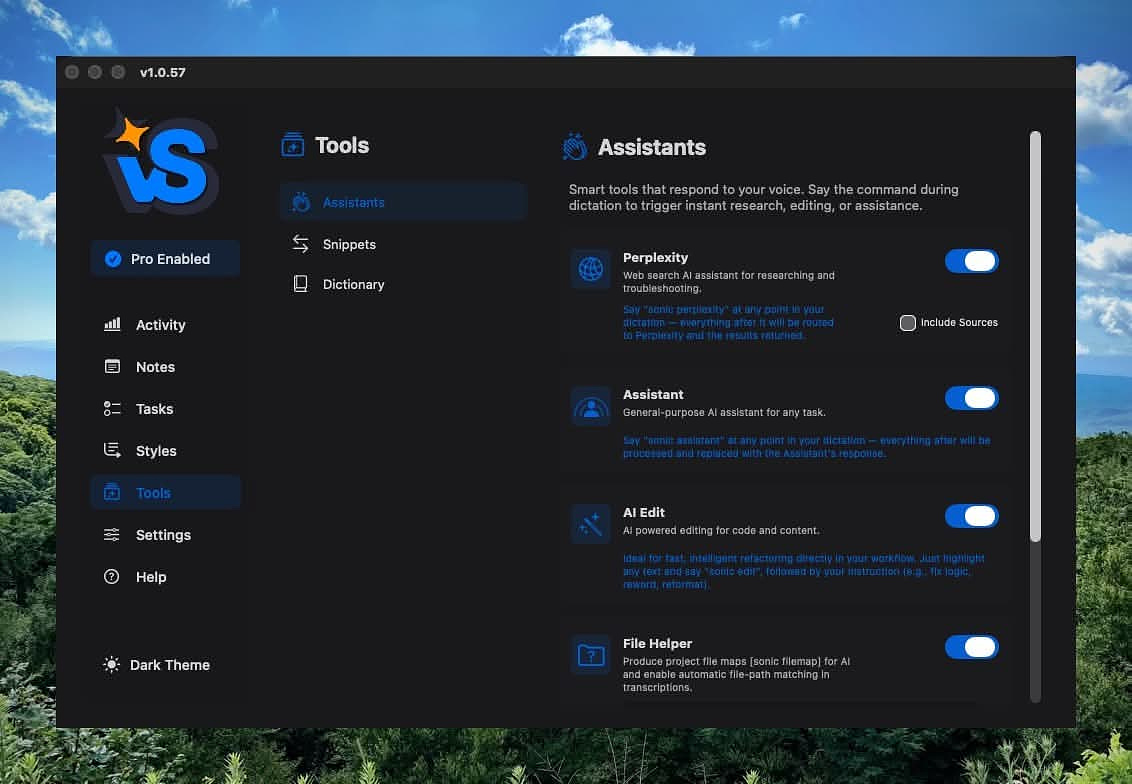This screenshot has height=784, width=1132.
Task: Click the Perplexity globe icon
Action: [x=591, y=269]
